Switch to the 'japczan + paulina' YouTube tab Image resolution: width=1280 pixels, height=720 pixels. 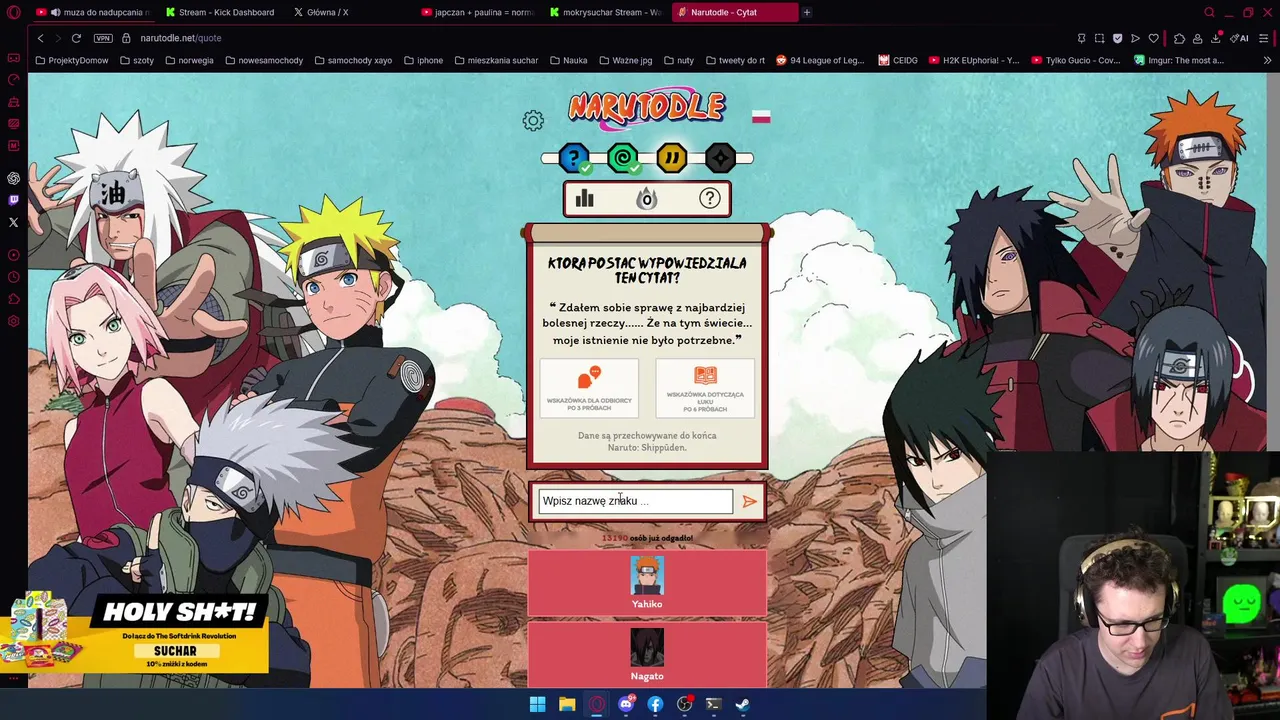[478, 12]
